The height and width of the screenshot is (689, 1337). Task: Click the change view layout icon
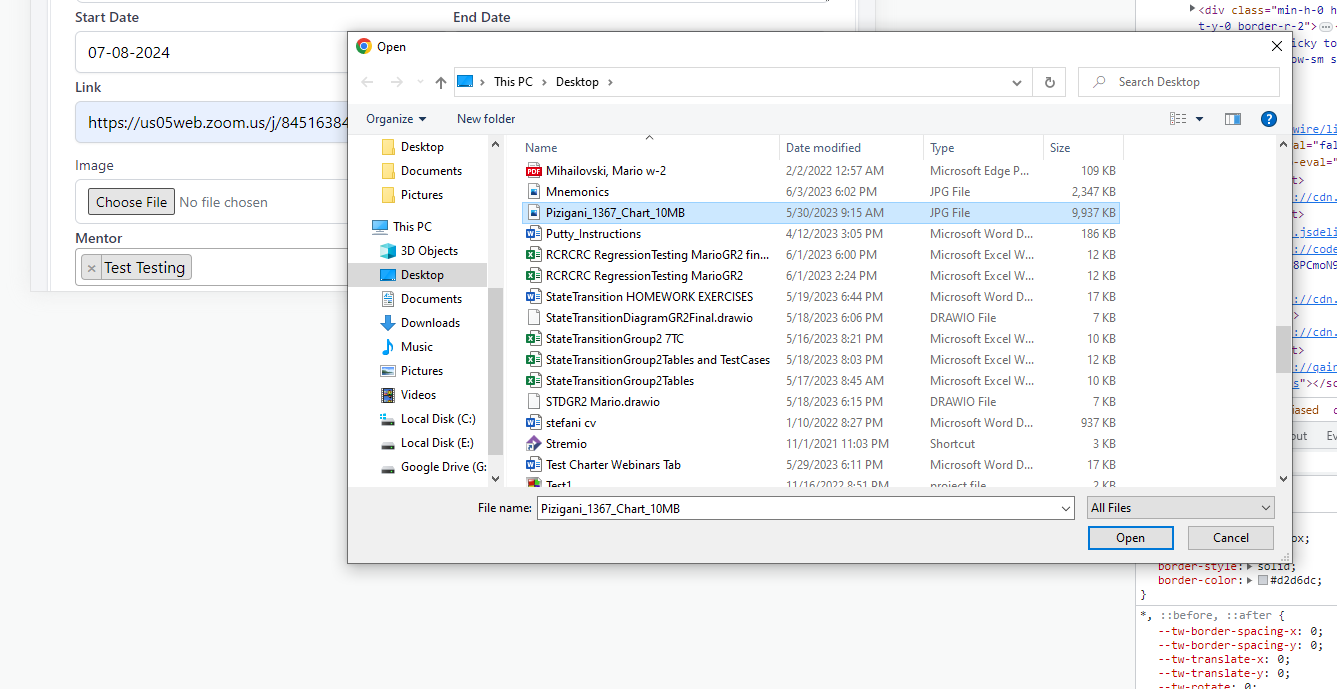(1178, 119)
